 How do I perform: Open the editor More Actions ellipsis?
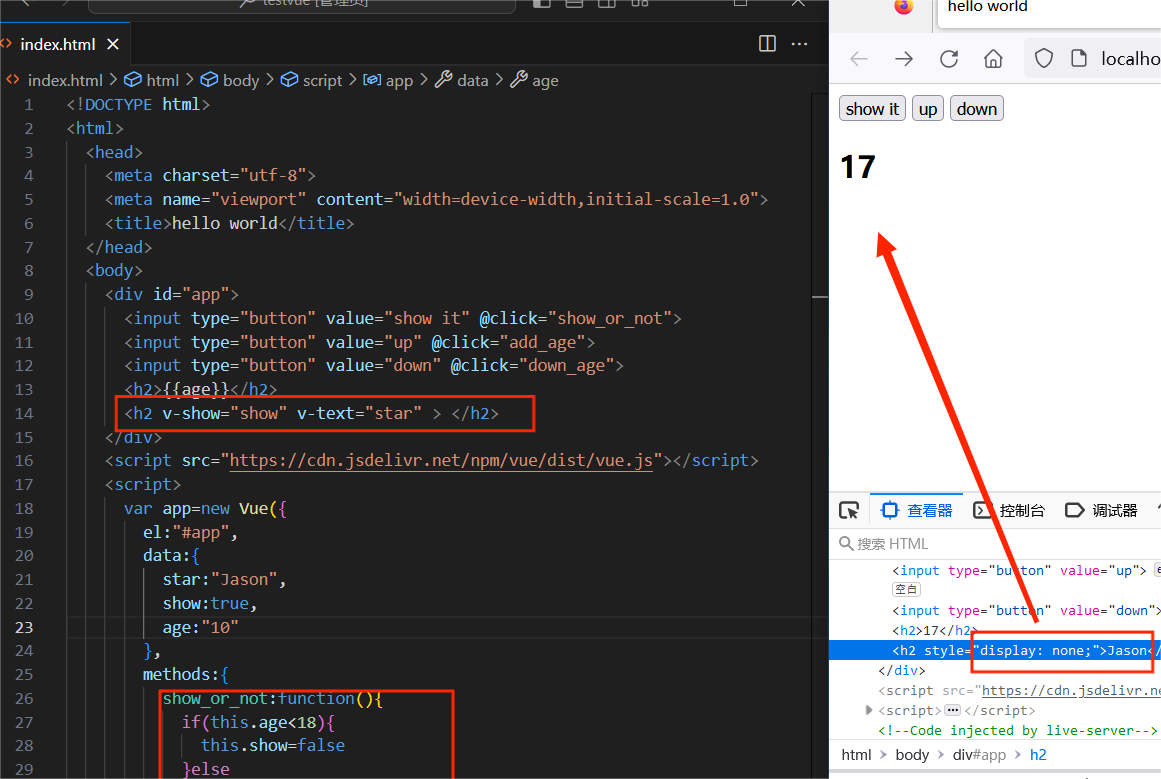tap(799, 44)
